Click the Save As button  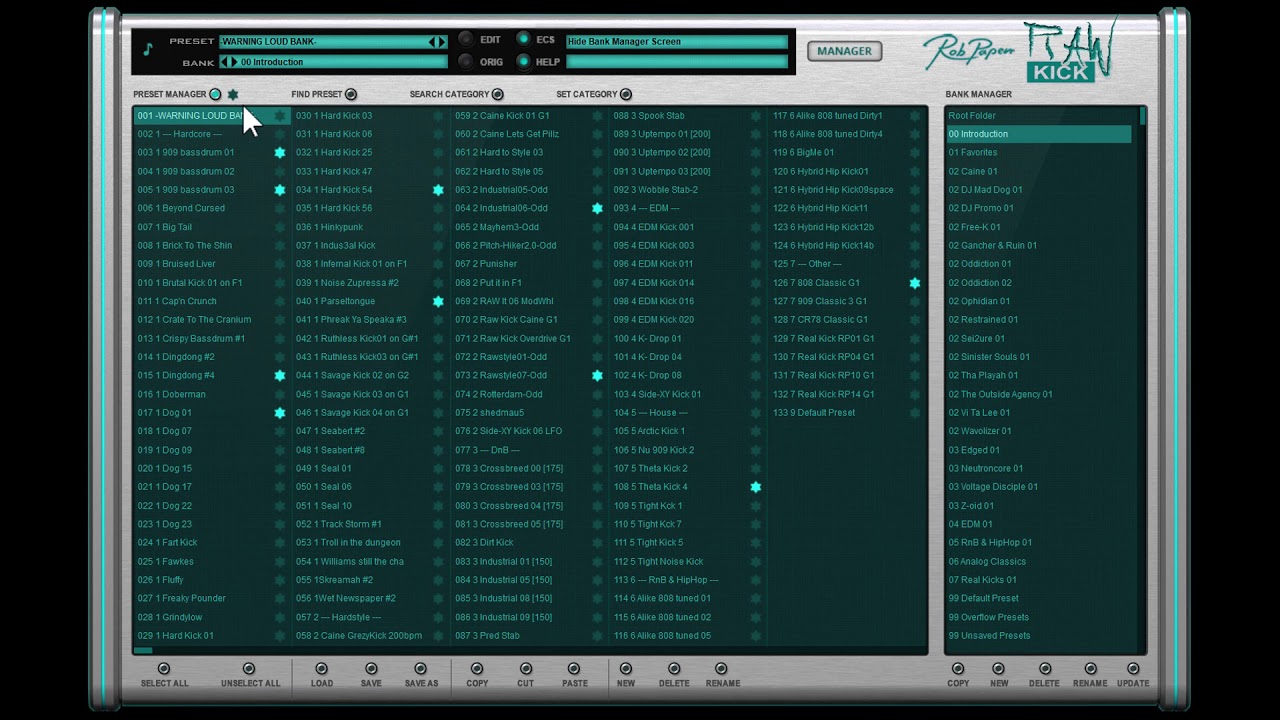pos(421,669)
